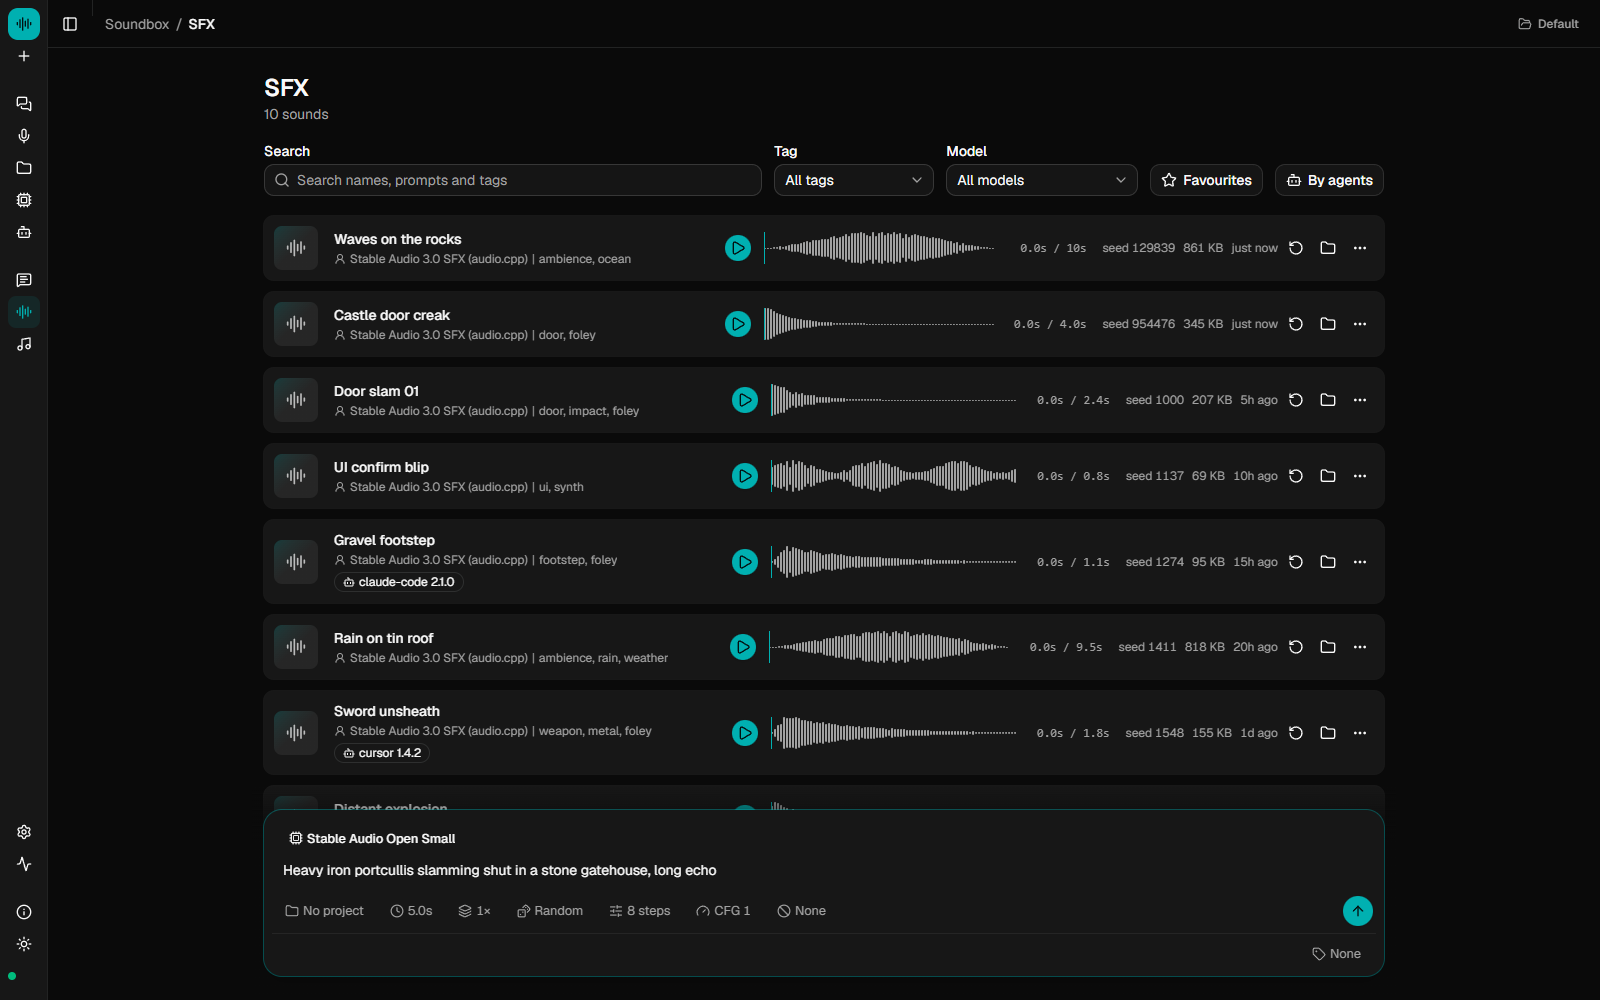Change the 8 steps setting
Screen dimensions: 1600x1000
pyautogui.click(x=640, y=911)
